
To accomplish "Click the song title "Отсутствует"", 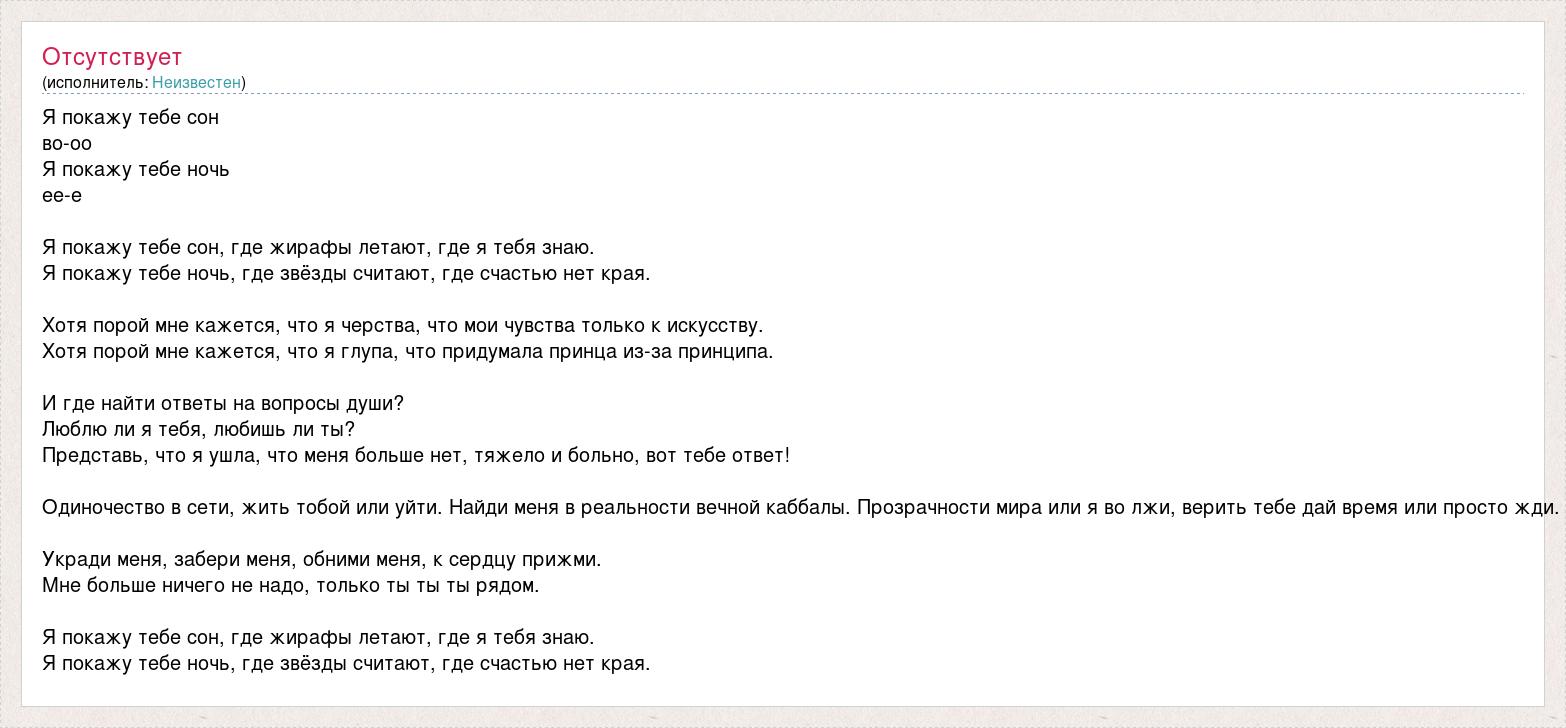I will (112, 57).
